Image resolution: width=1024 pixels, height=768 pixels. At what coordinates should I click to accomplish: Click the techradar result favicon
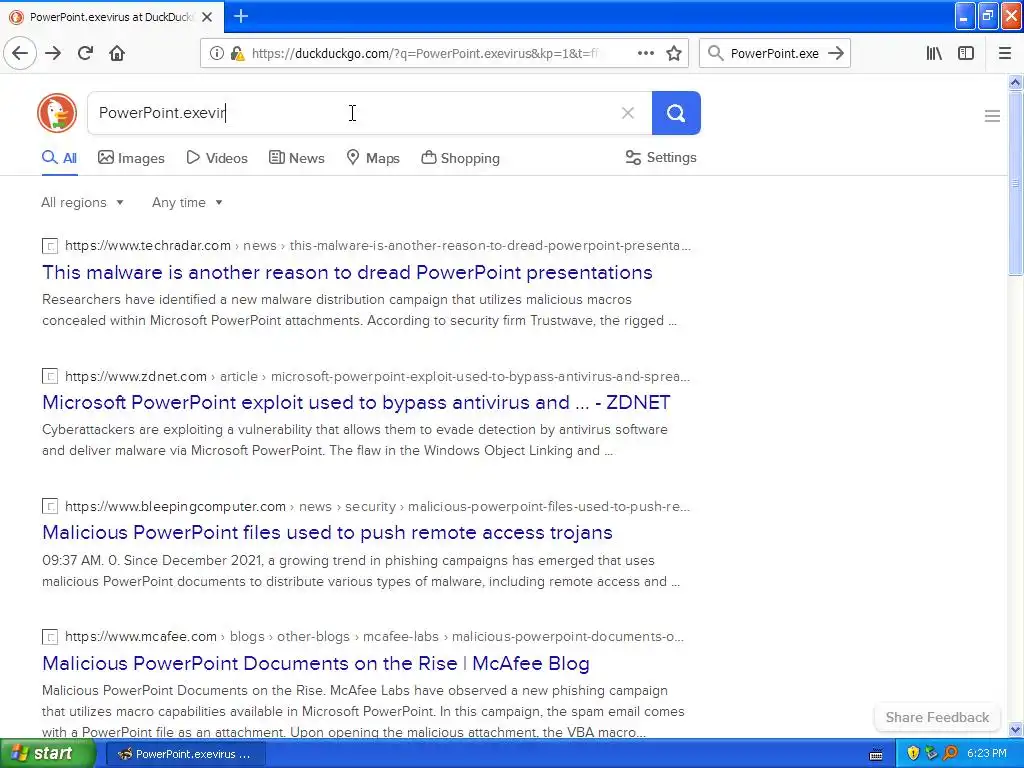(x=50, y=246)
